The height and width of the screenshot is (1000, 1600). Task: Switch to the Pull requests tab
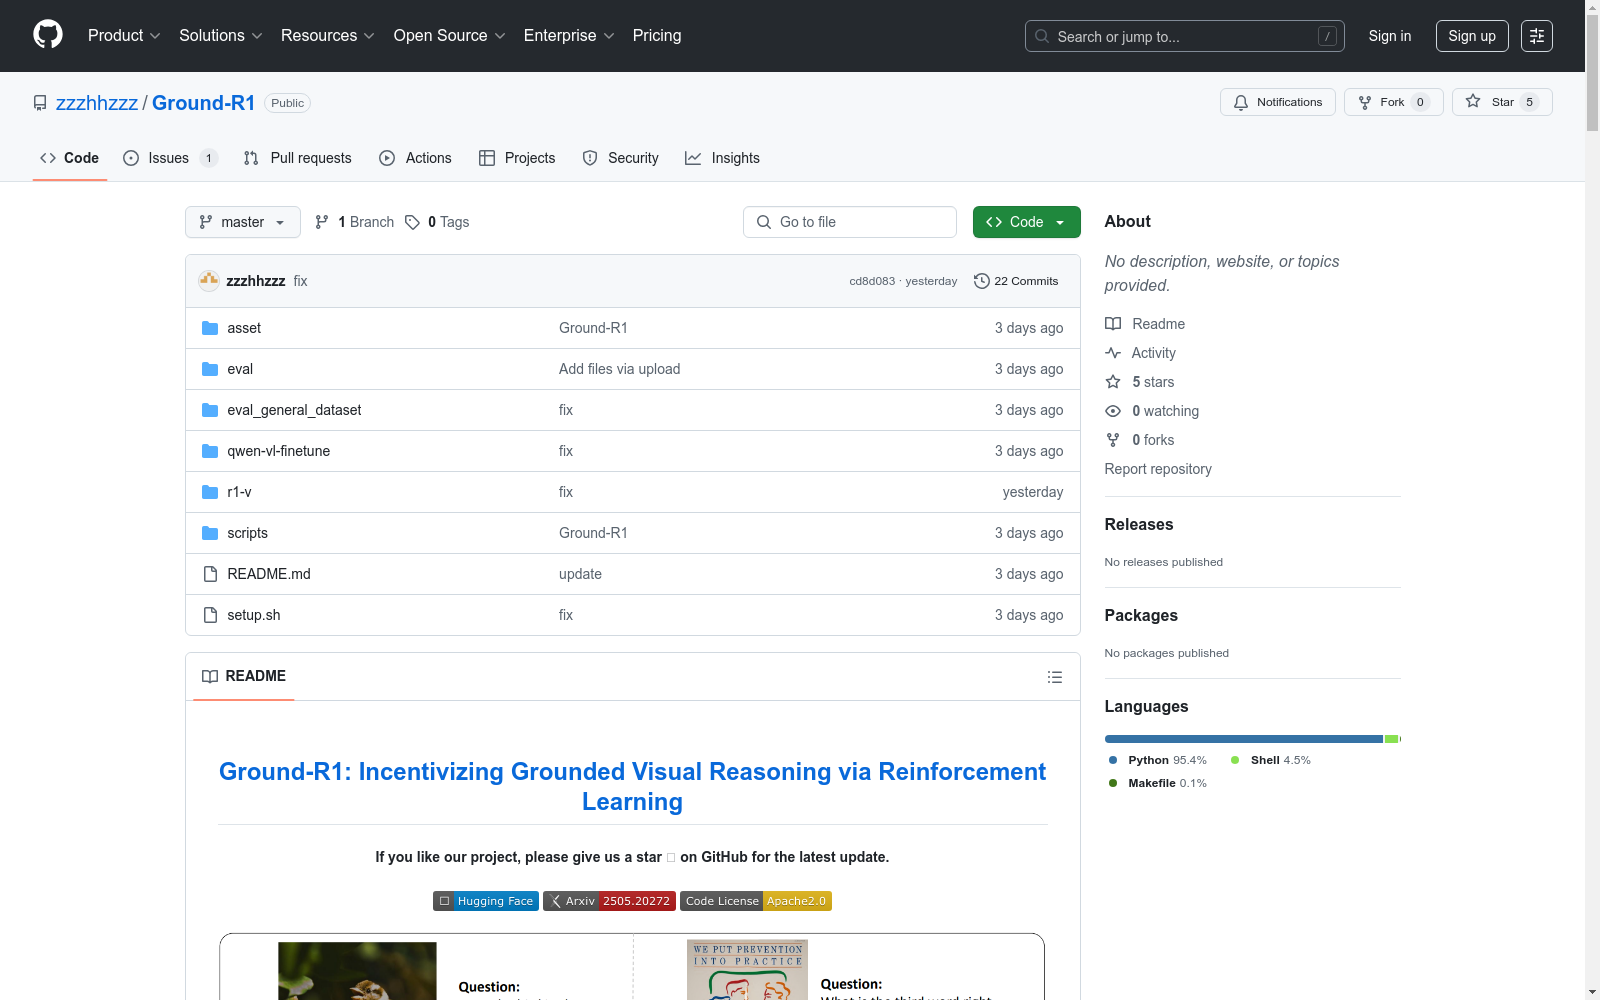pos(297,158)
